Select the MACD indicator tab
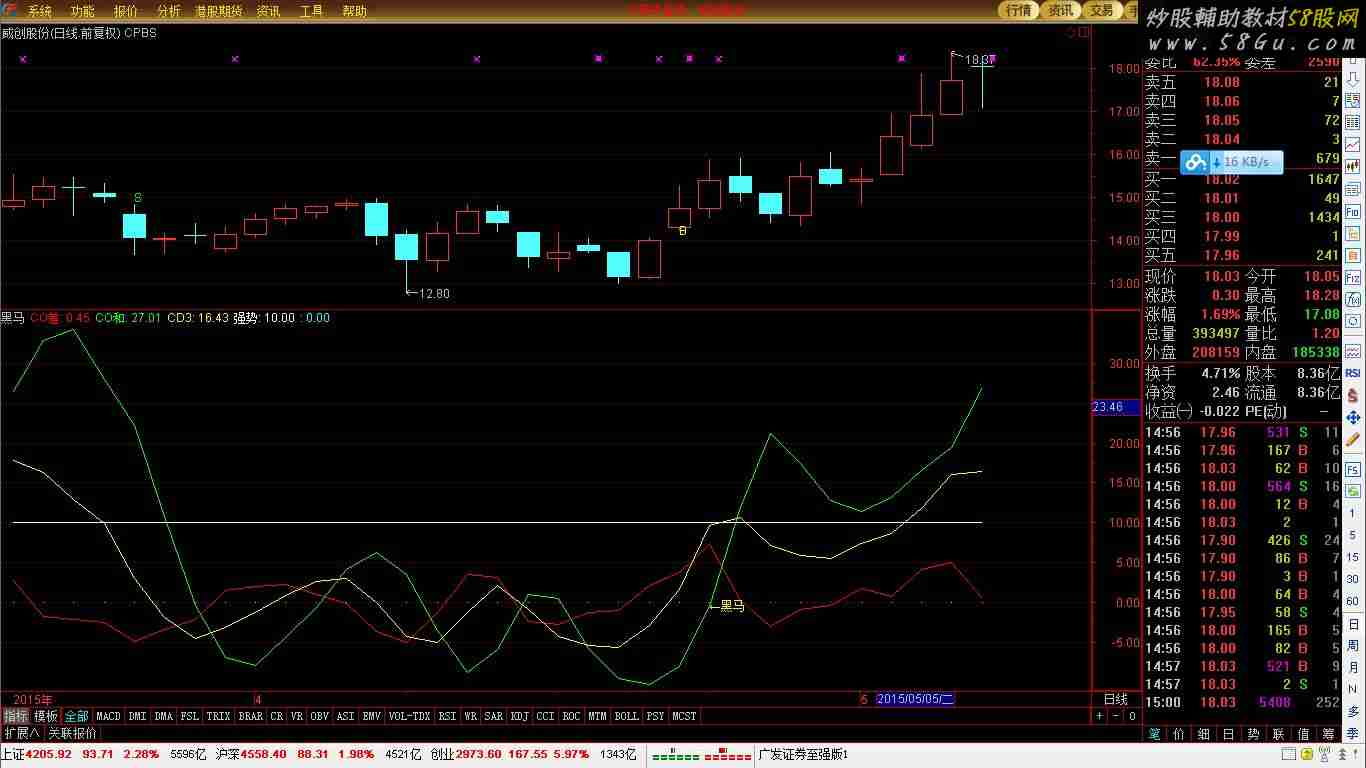 pos(108,716)
